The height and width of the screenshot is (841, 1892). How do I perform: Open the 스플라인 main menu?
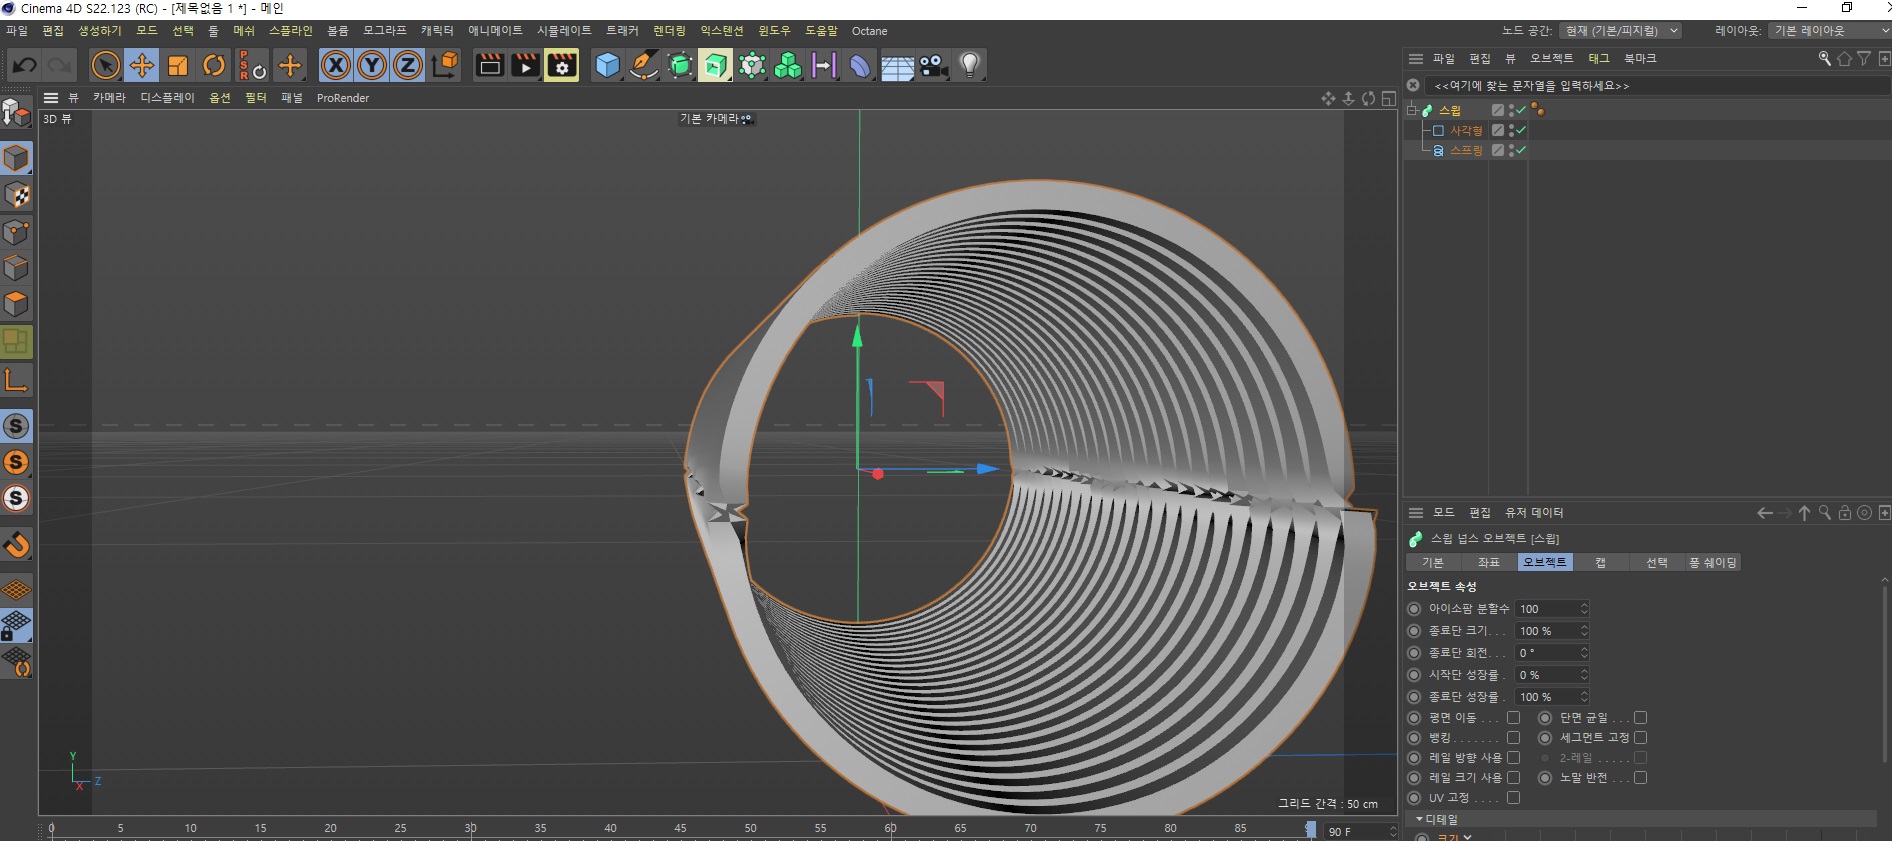click(290, 31)
